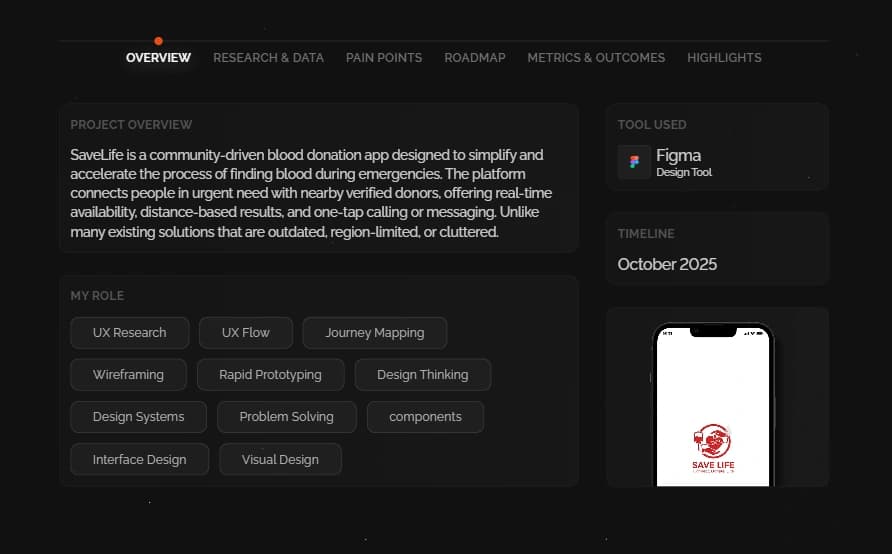This screenshot has width=892, height=554.
Task: Select the UX Flow tag
Action: coord(246,333)
